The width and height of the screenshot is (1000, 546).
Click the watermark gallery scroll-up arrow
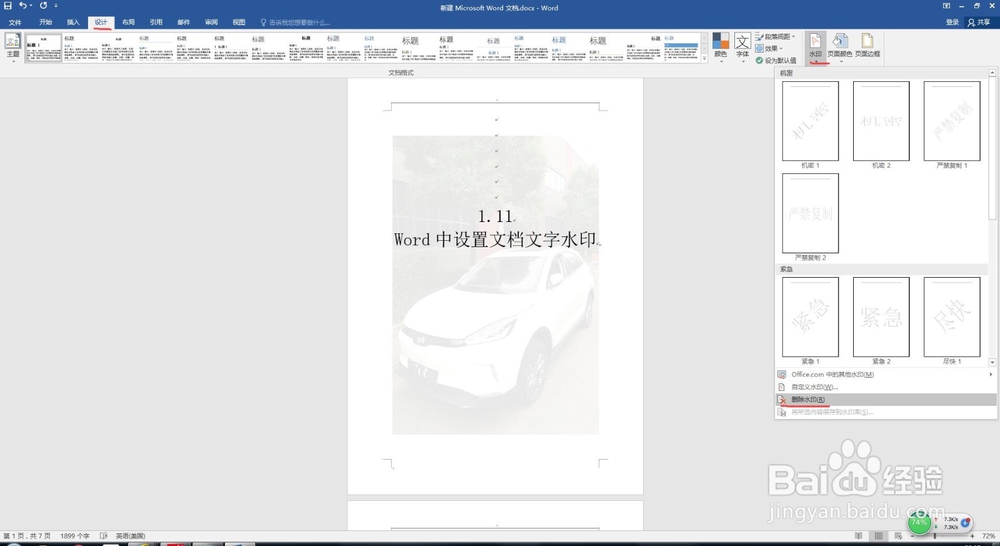point(992,73)
